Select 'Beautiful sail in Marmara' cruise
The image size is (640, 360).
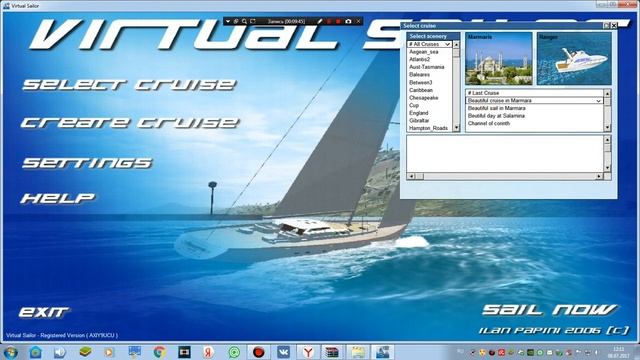tap(534, 108)
